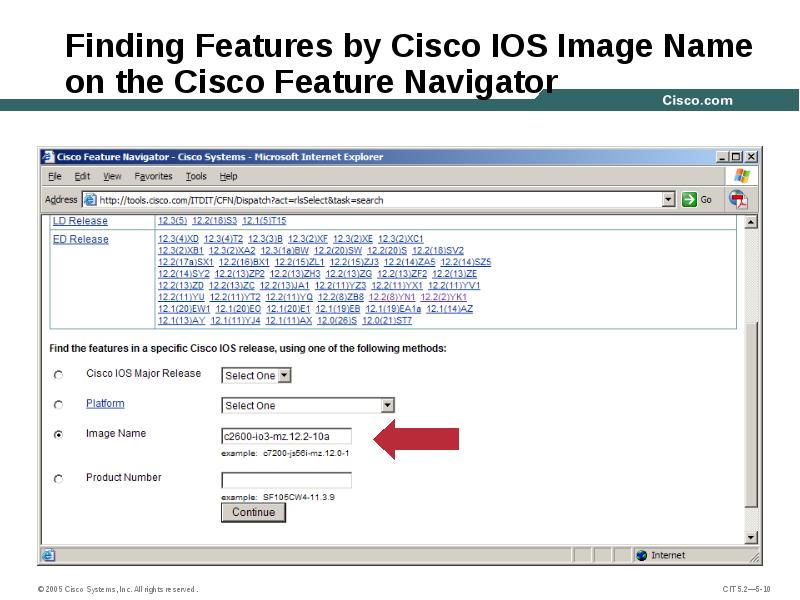Open the Help menu

point(229,177)
